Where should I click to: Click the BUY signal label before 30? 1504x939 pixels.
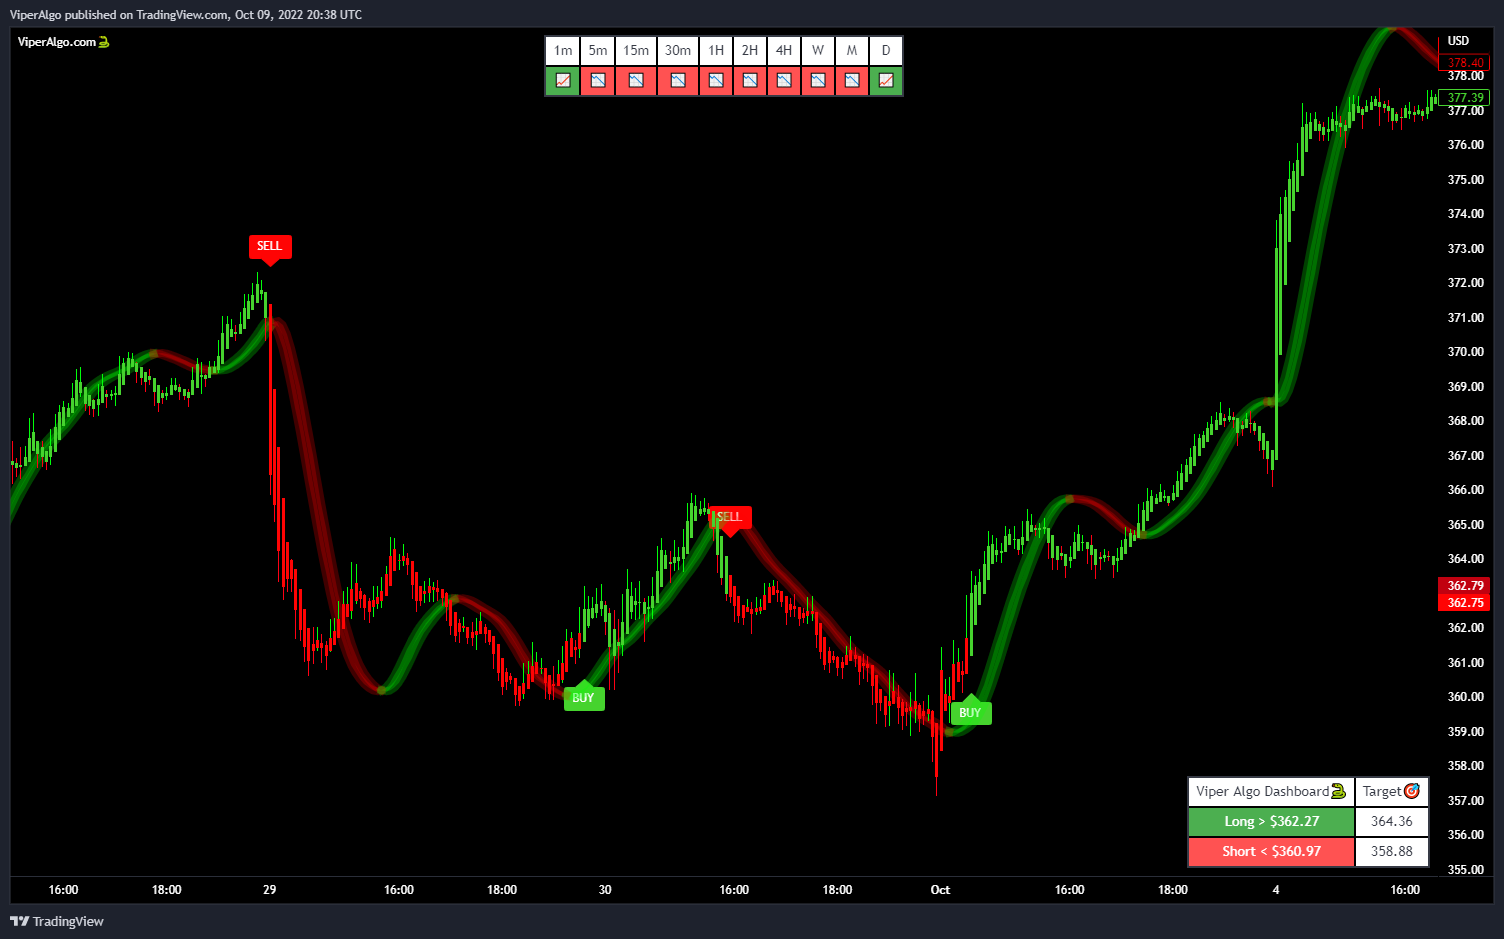click(x=584, y=698)
